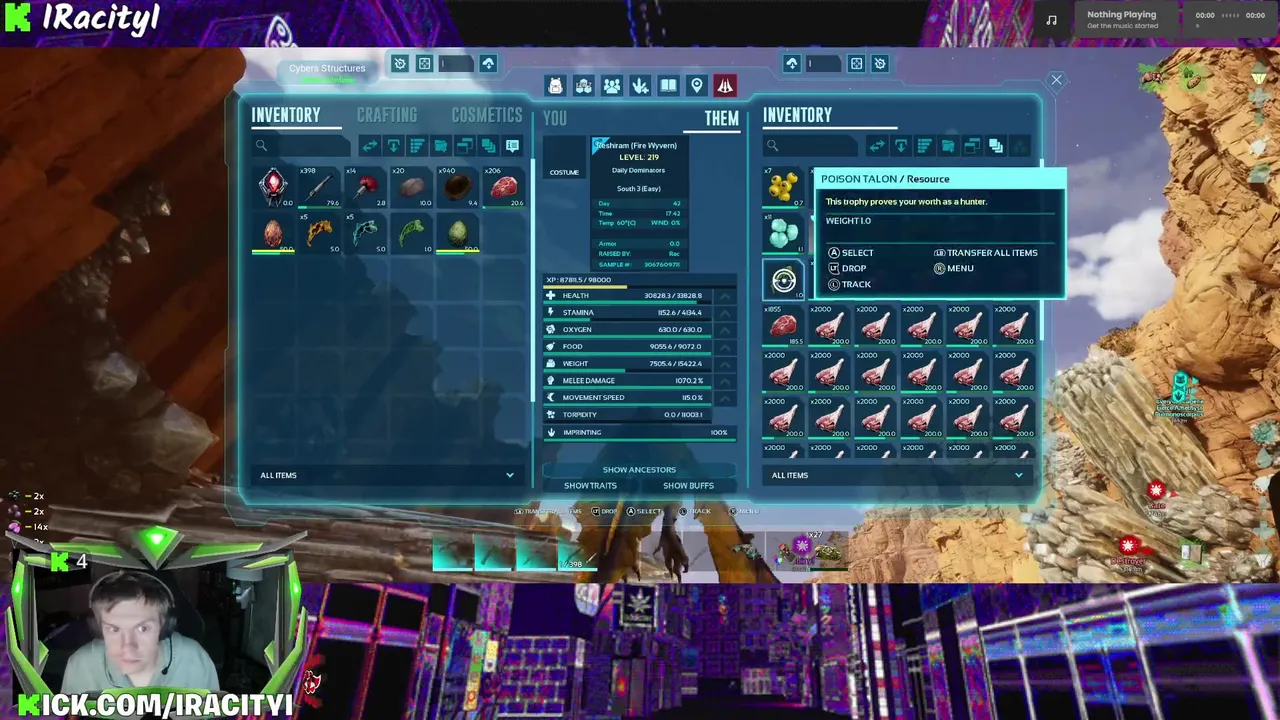The image size is (1280, 720).
Task: Select x5 orange talon in left inventory
Action: 319,233
